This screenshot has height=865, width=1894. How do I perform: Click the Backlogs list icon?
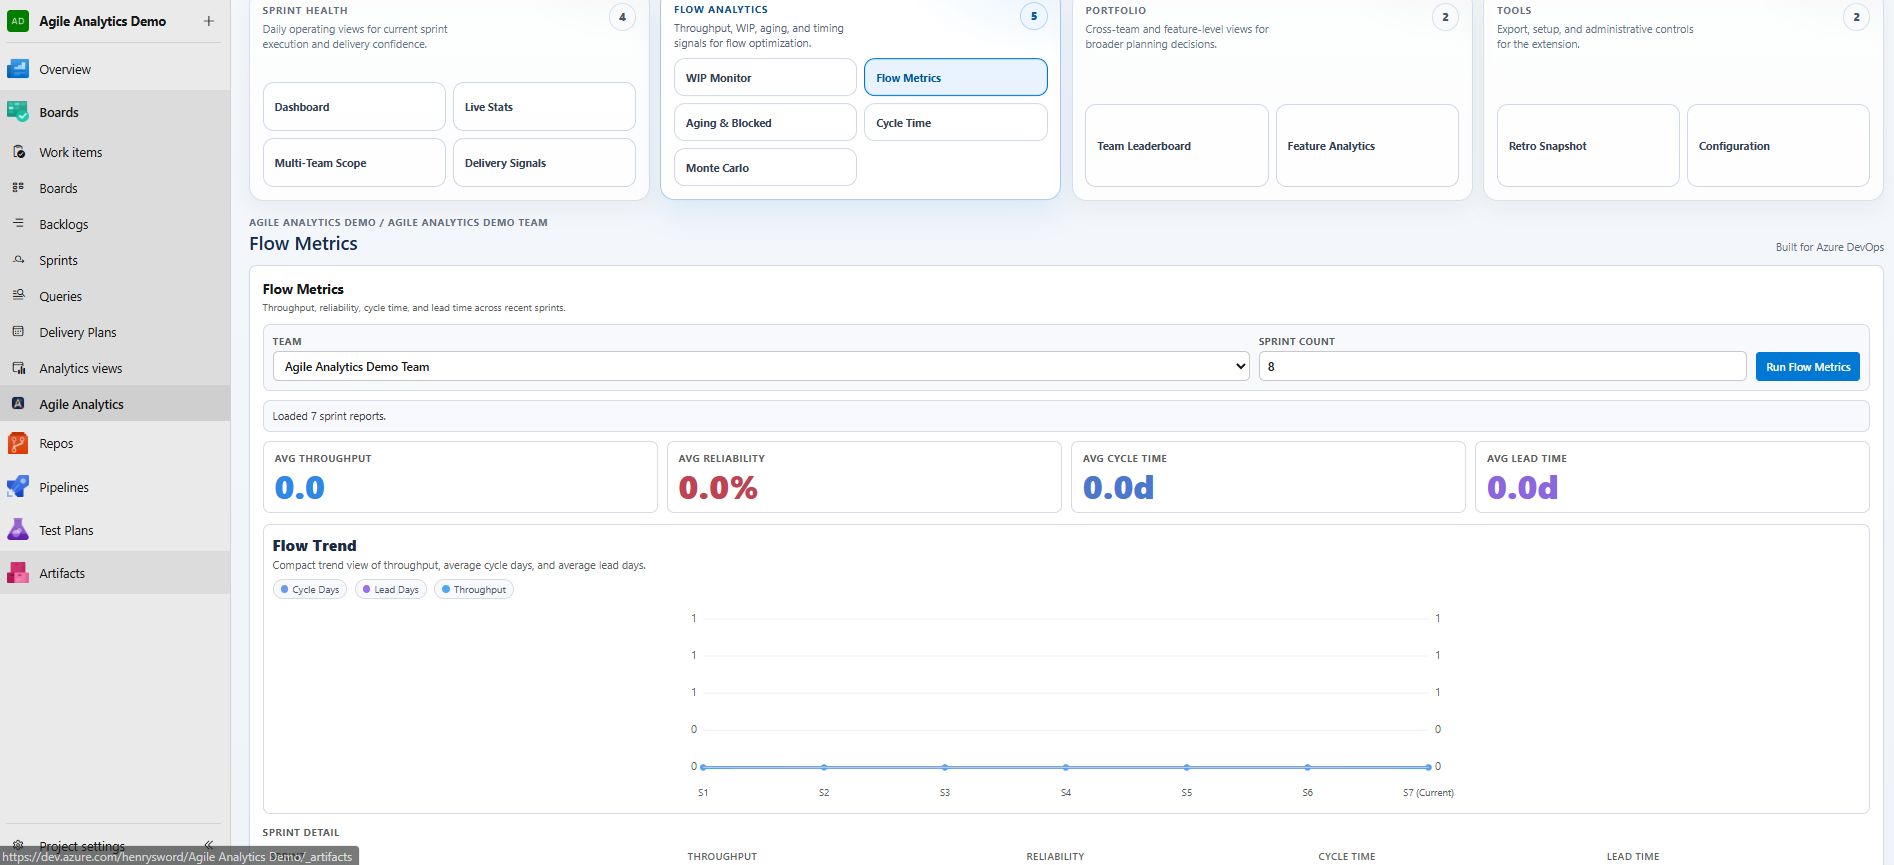click(18, 224)
